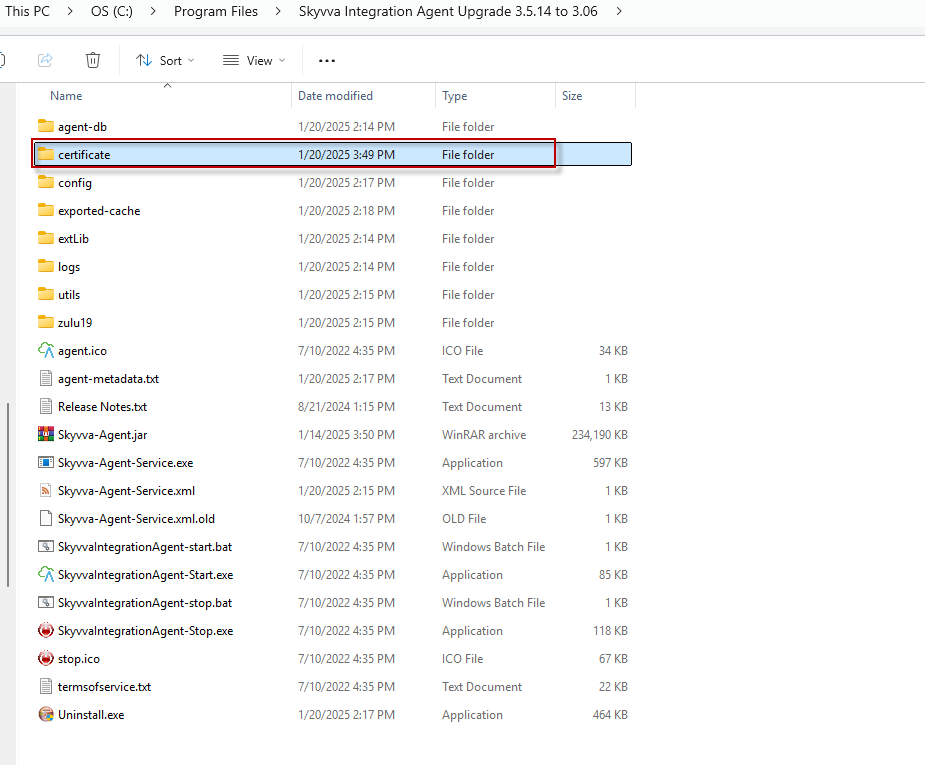Expand the View options dropdown
The height and width of the screenshot is (765, 925).
(253, 61)
